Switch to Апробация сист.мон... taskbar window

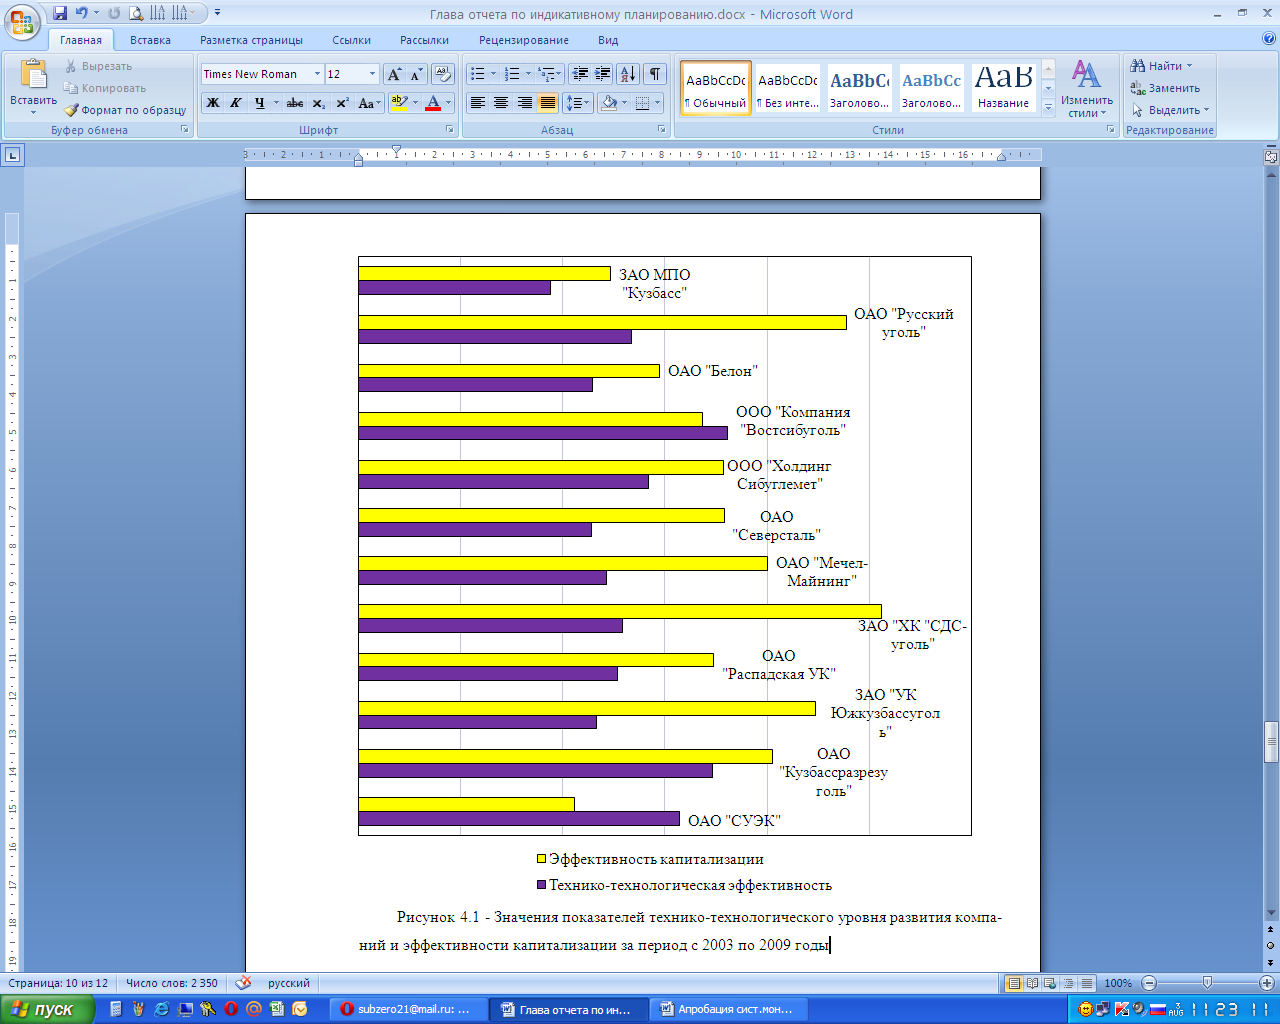pos(728,1009)
